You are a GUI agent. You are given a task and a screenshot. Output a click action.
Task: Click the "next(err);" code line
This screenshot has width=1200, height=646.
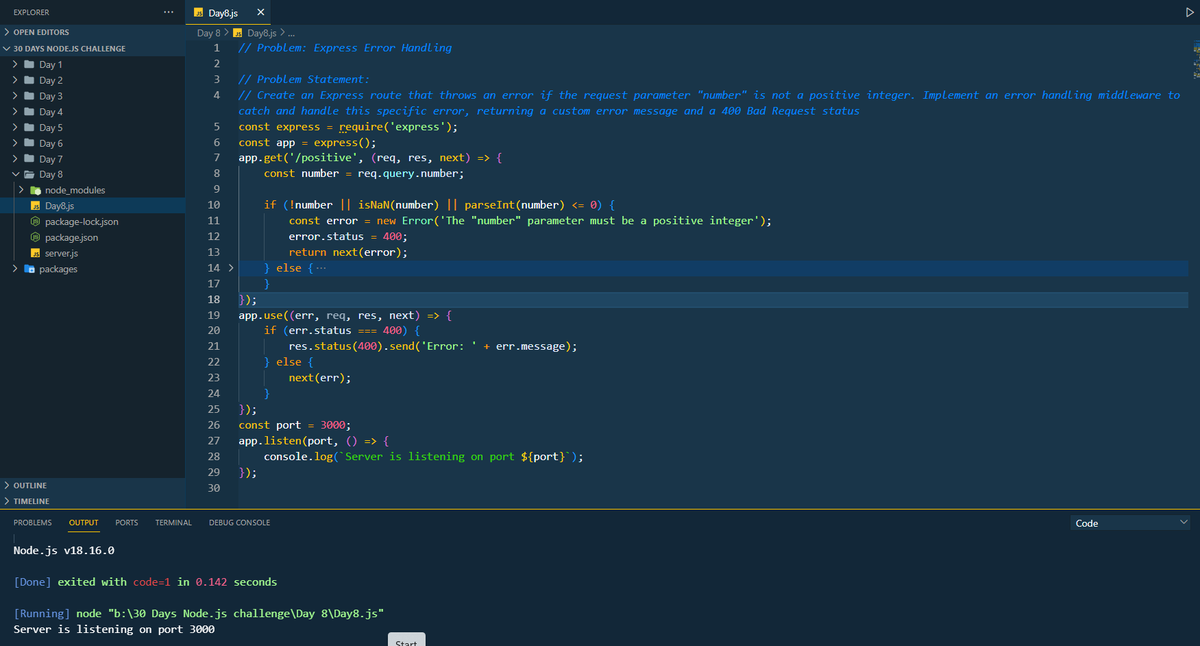click(319, 378)
